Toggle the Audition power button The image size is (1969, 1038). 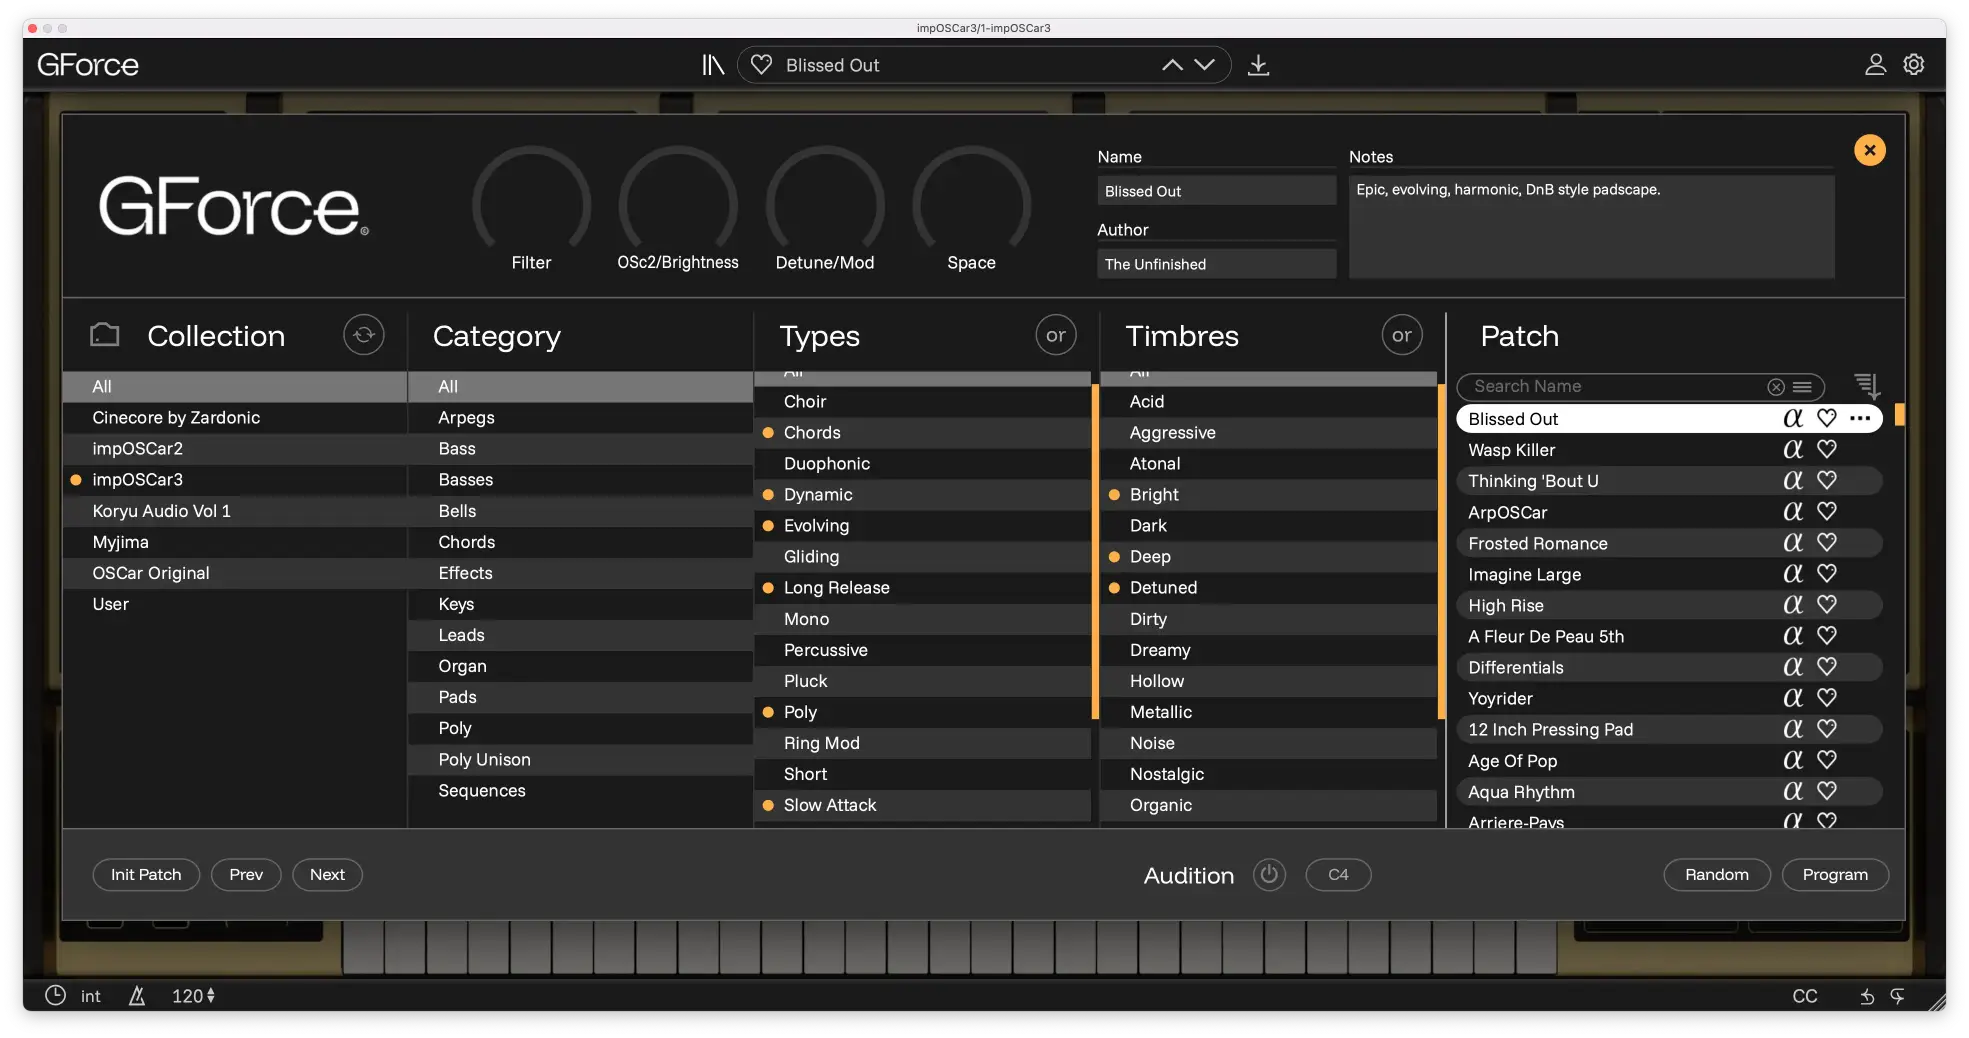pyautogui.click(x=1269, y=875)
